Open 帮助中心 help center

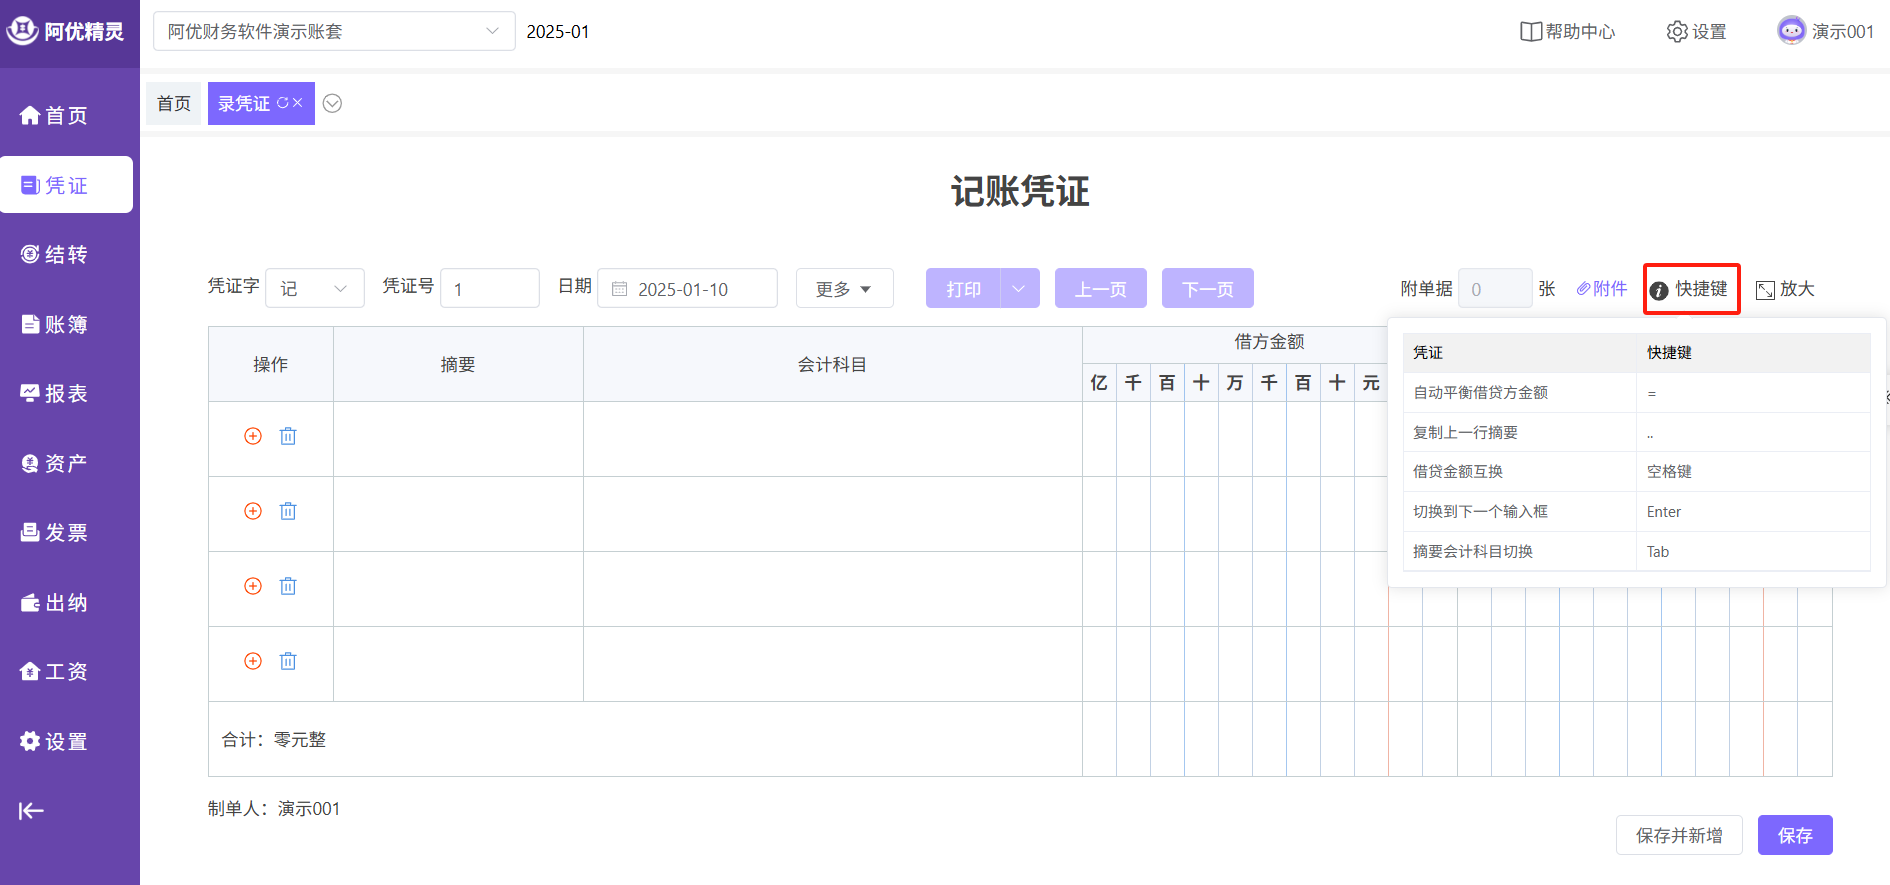tap(1567, 32)
